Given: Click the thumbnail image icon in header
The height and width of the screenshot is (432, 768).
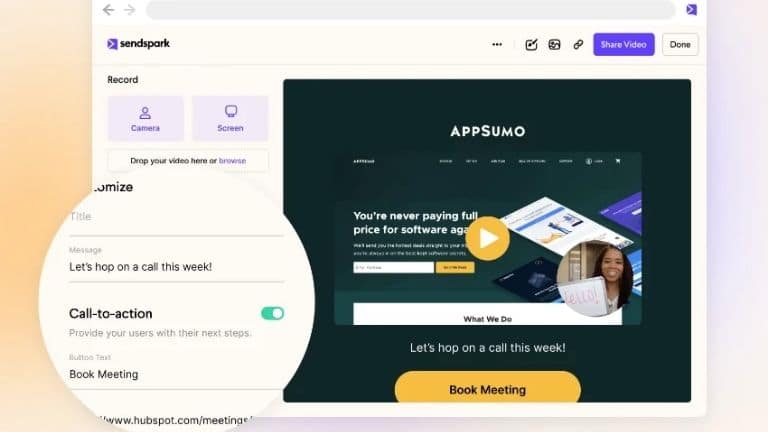Looking at the screenshot, I should [x=554, y=45].
